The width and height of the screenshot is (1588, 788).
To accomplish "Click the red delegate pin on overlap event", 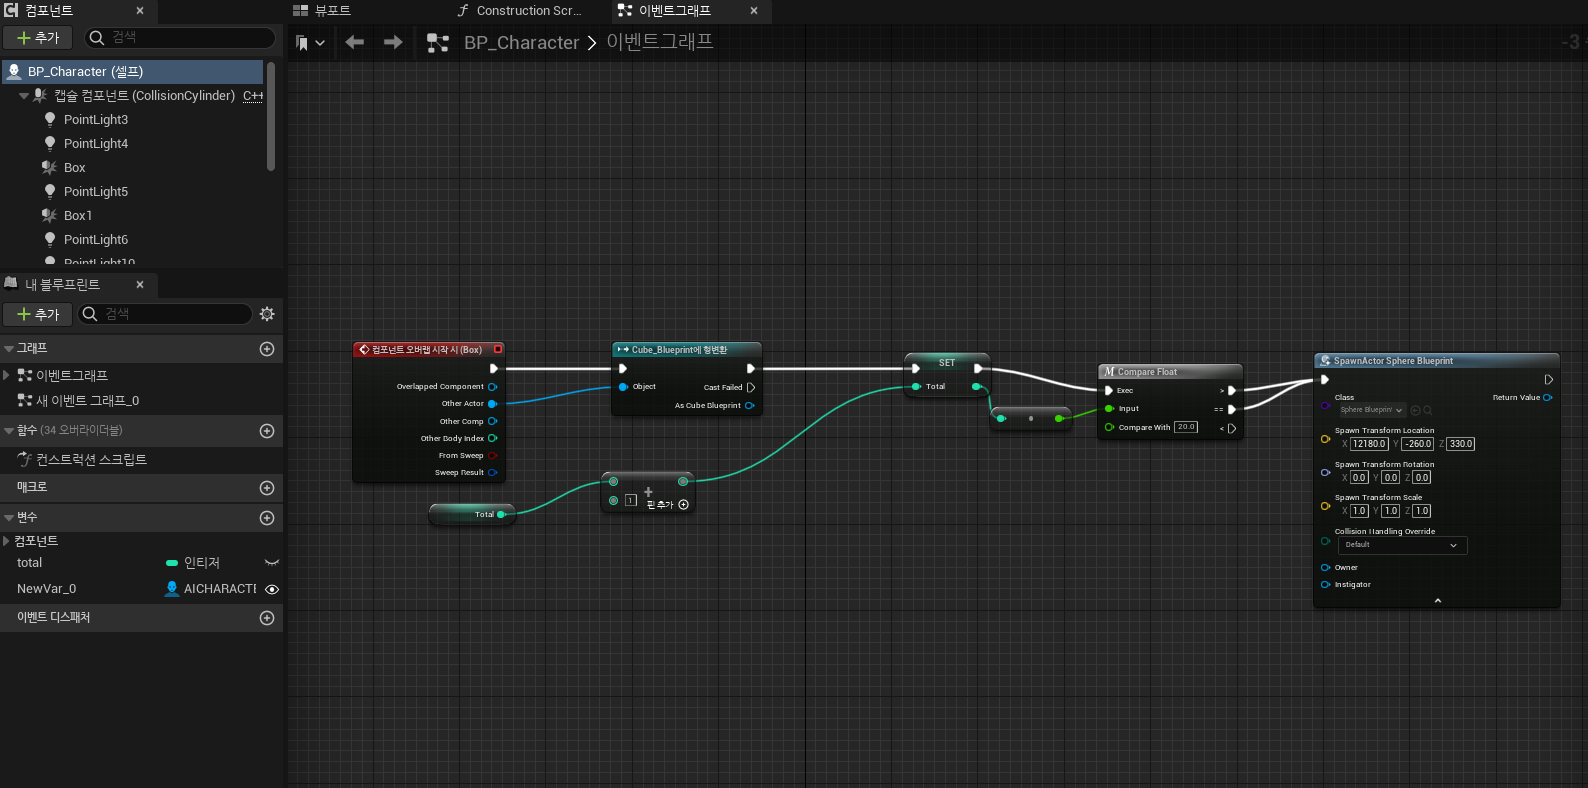I will [x=498, y=349].
